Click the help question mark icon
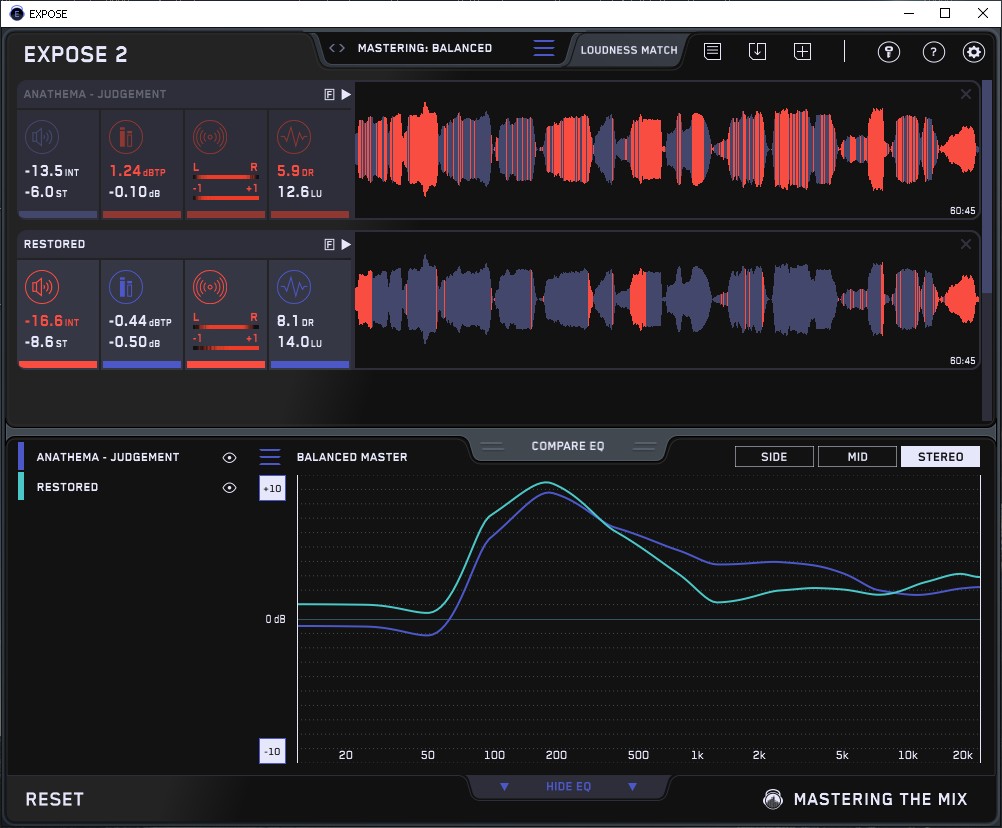 point(933,52)
